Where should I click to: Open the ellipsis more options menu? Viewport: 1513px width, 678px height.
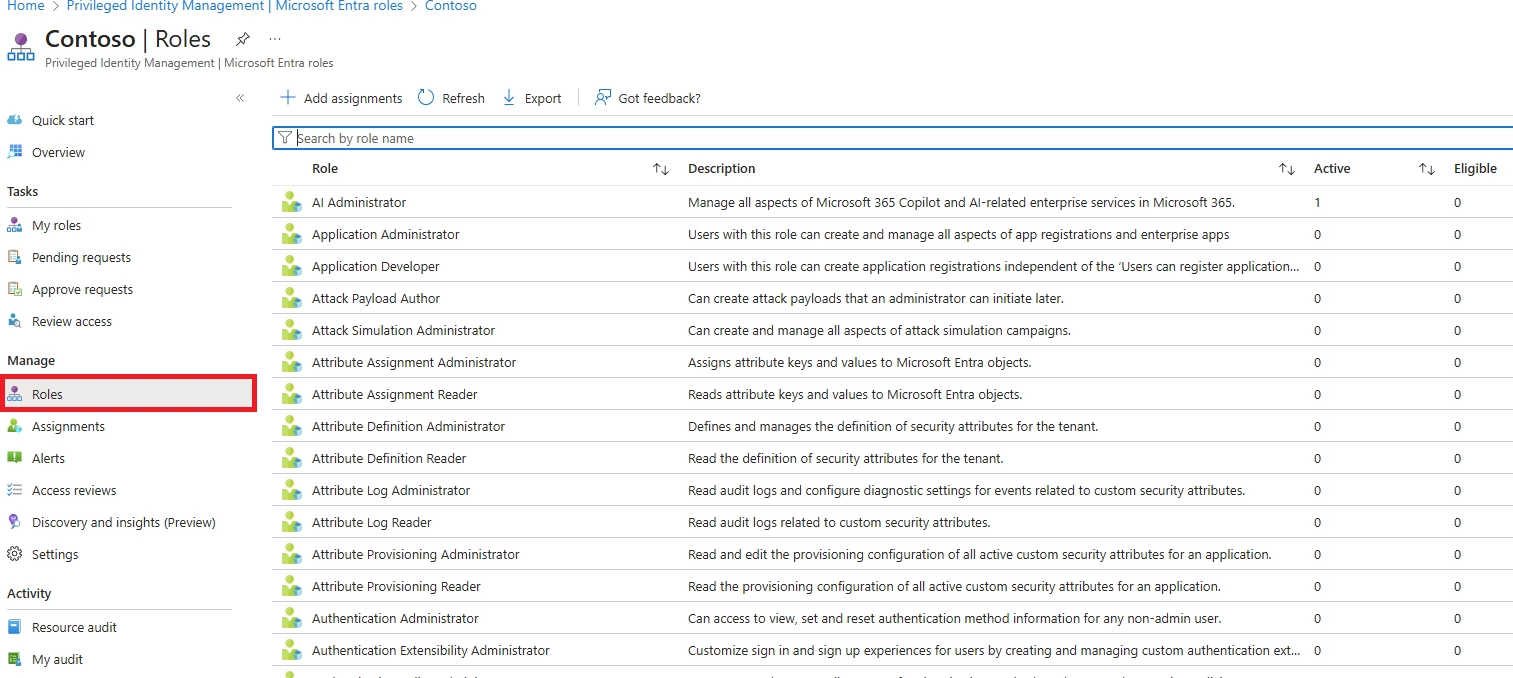(x=275, y=38)
